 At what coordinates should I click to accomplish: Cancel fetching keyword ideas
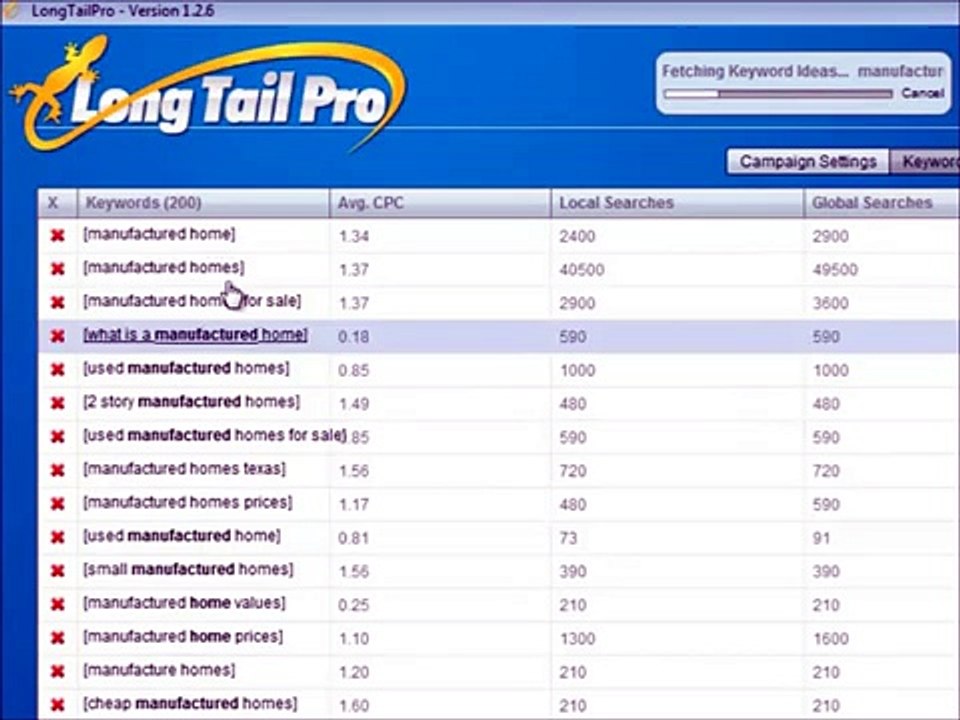[922, 94]
